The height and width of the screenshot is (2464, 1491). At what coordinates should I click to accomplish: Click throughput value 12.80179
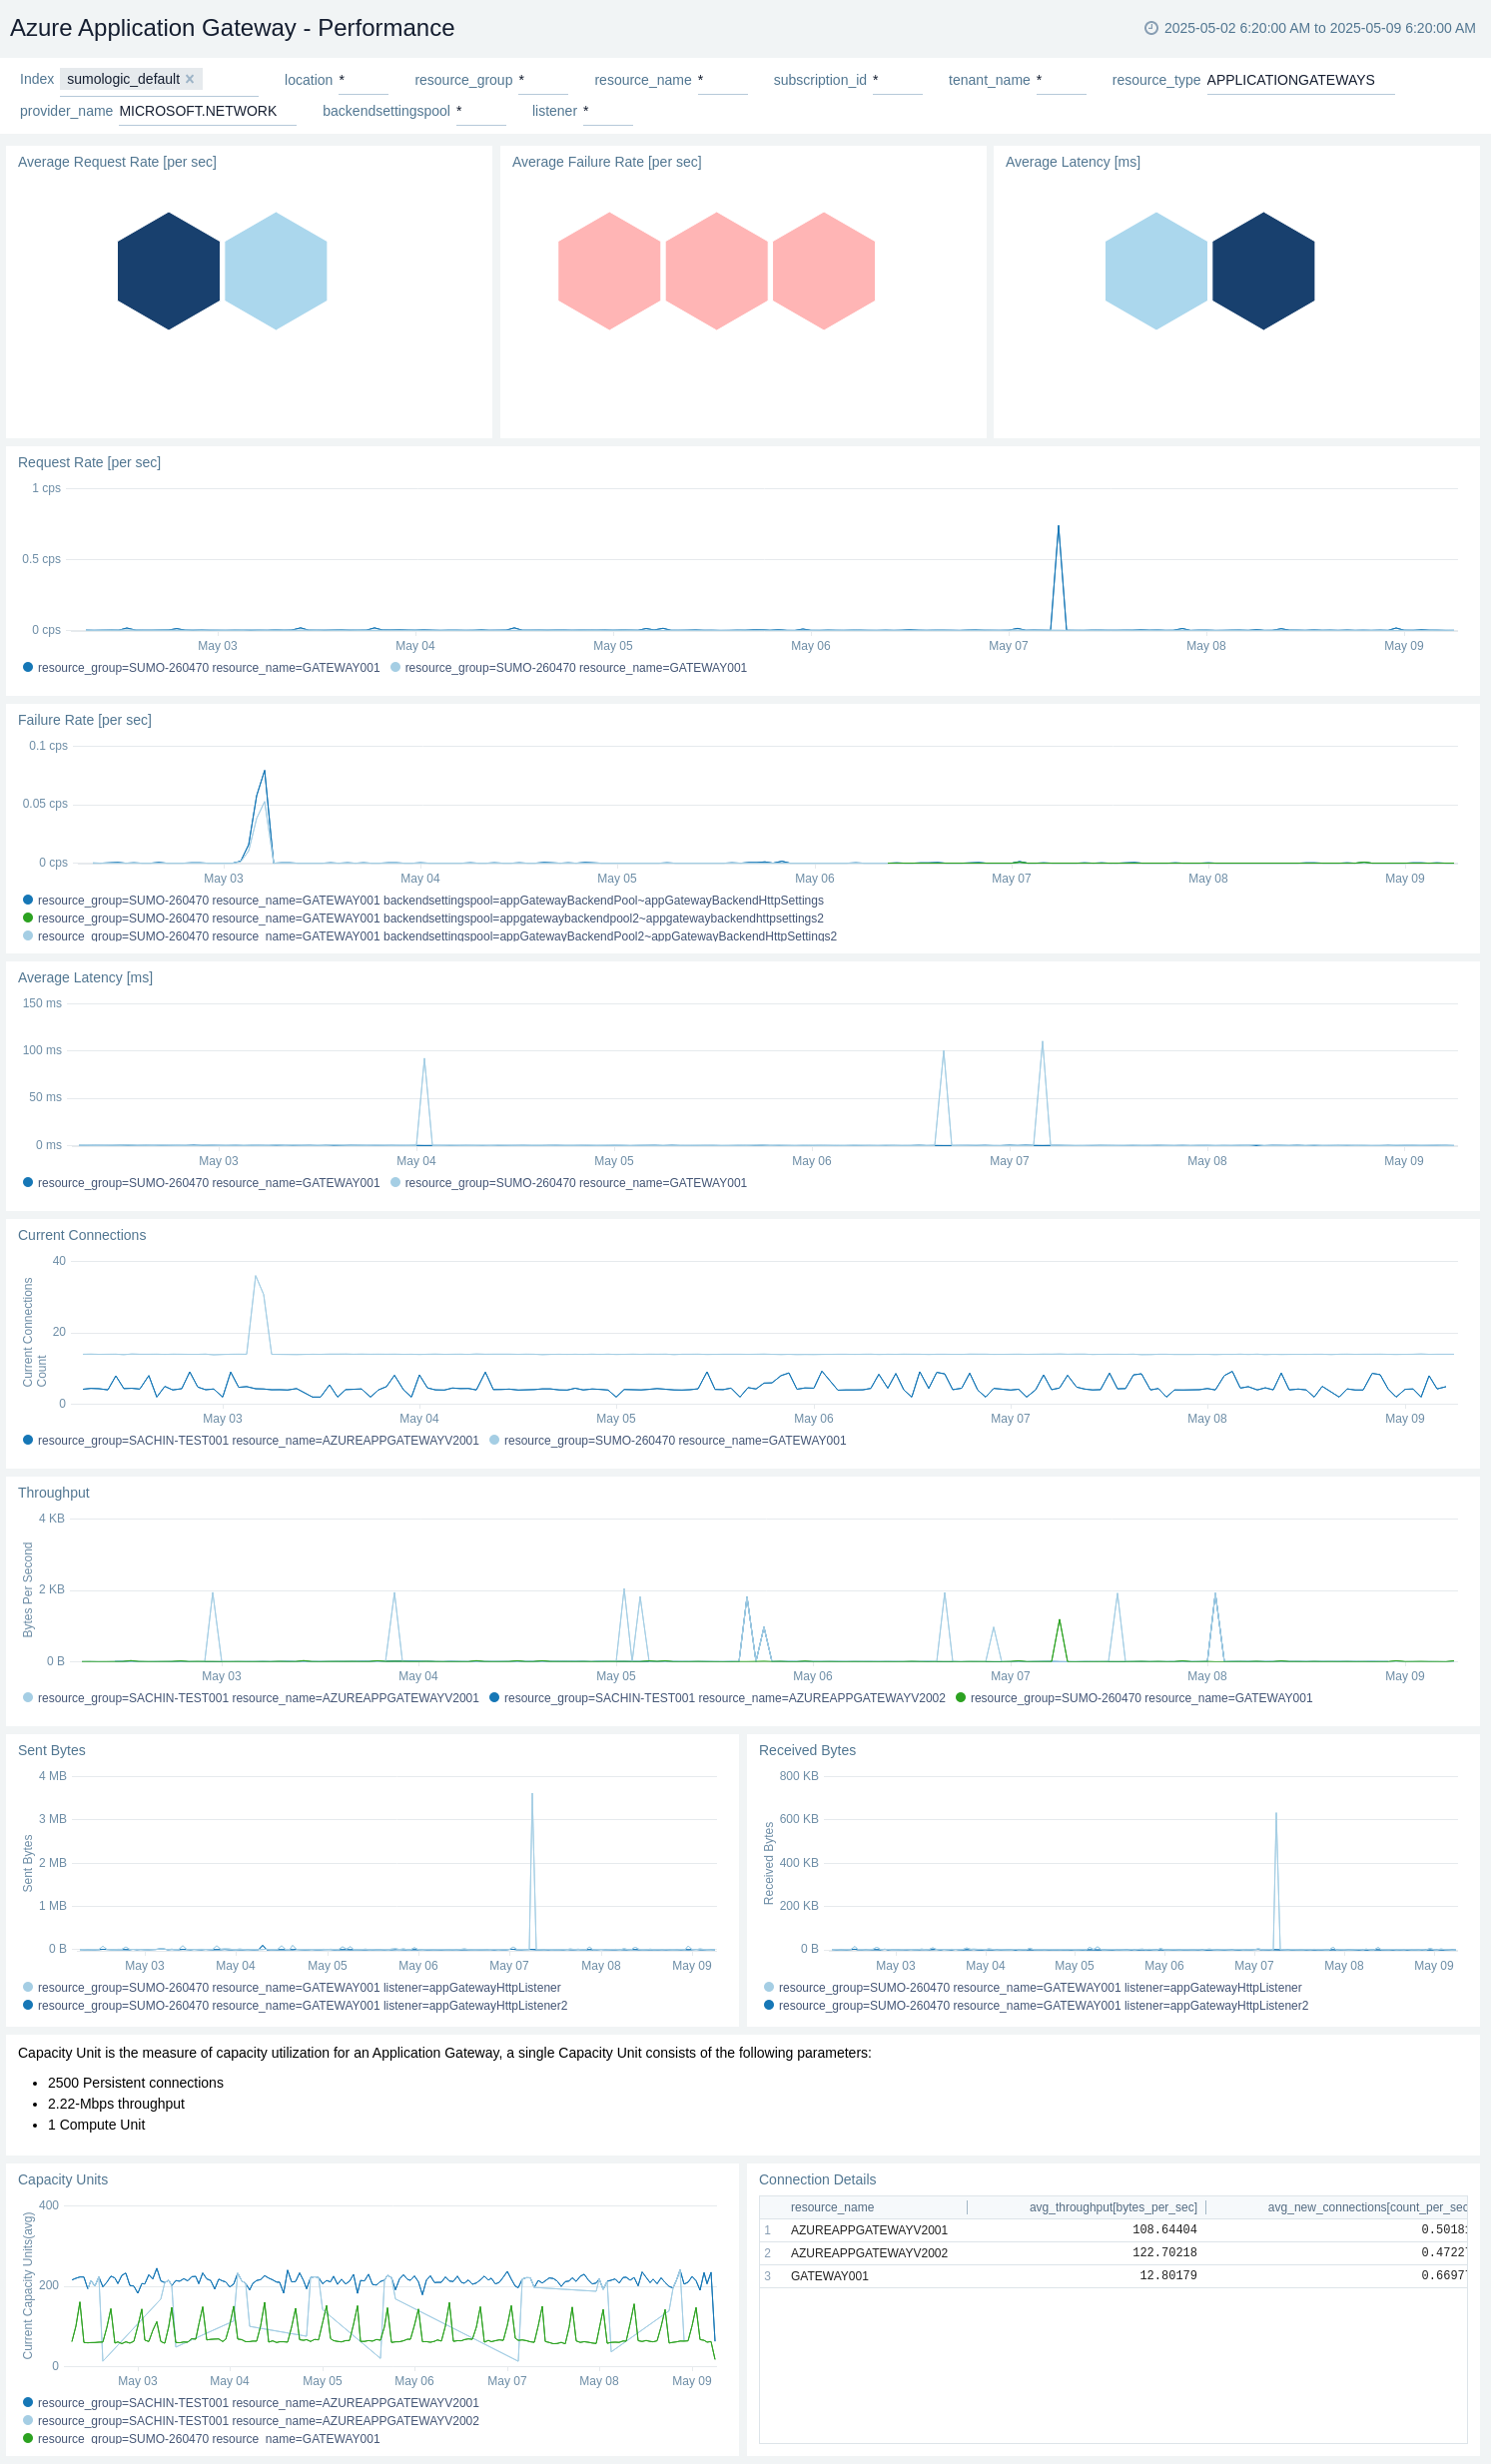(1168, 2276)
